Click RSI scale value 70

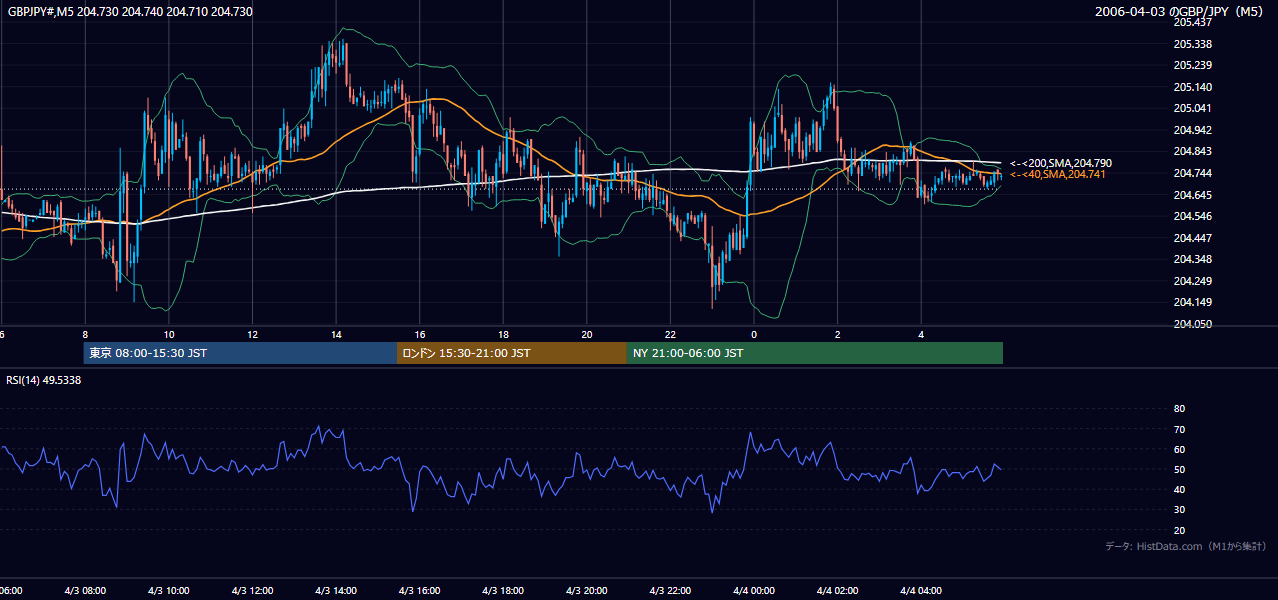click(x=1179, y=429)
